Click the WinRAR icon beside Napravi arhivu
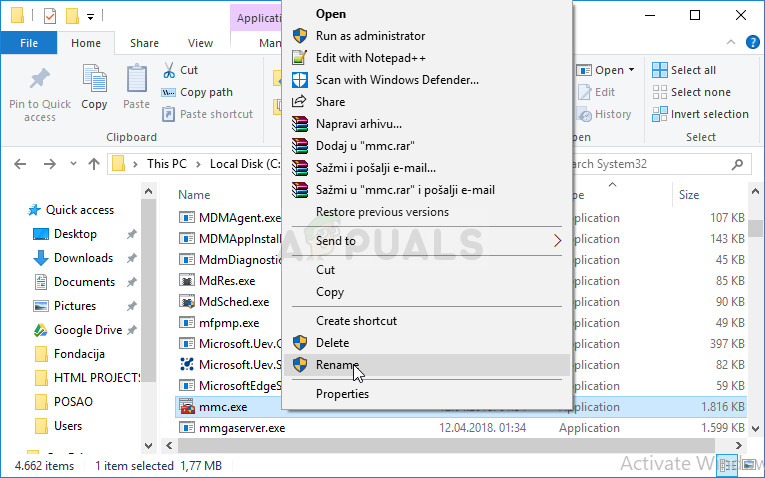Viewport: 765px width, 478px height. tap(300, 124)
